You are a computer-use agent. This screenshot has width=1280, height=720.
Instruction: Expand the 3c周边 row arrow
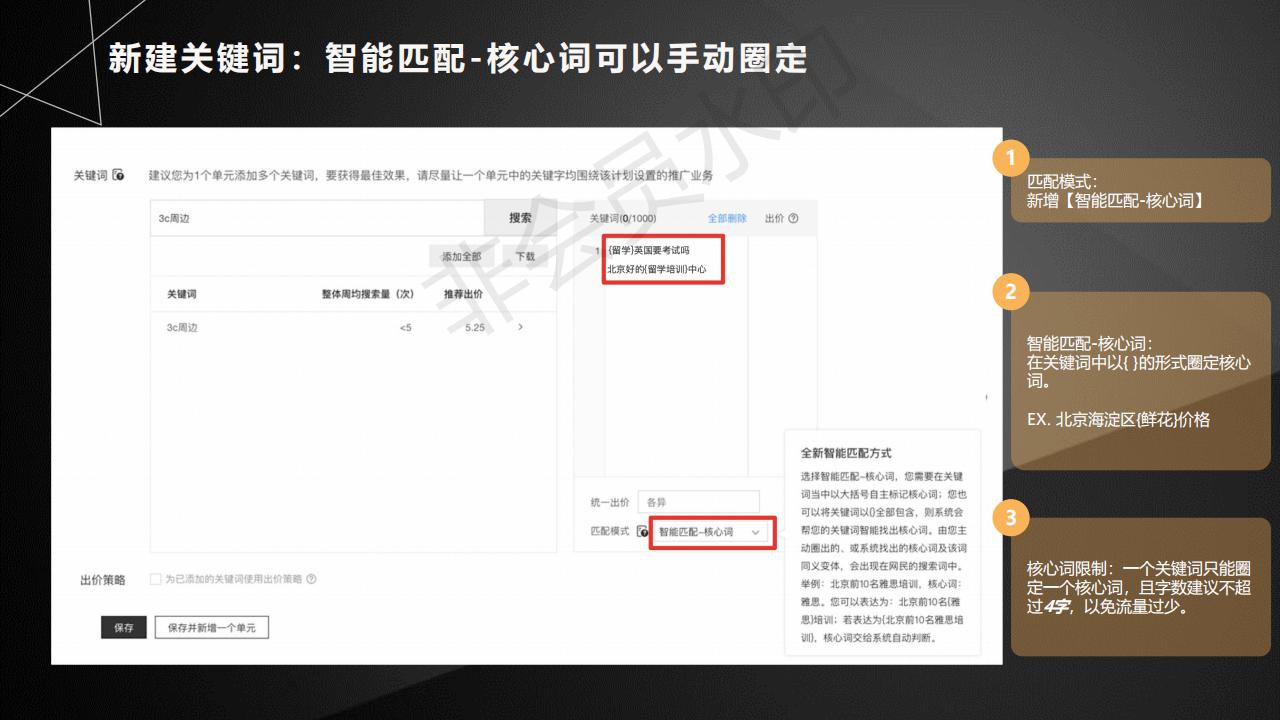tap(520, 328)
